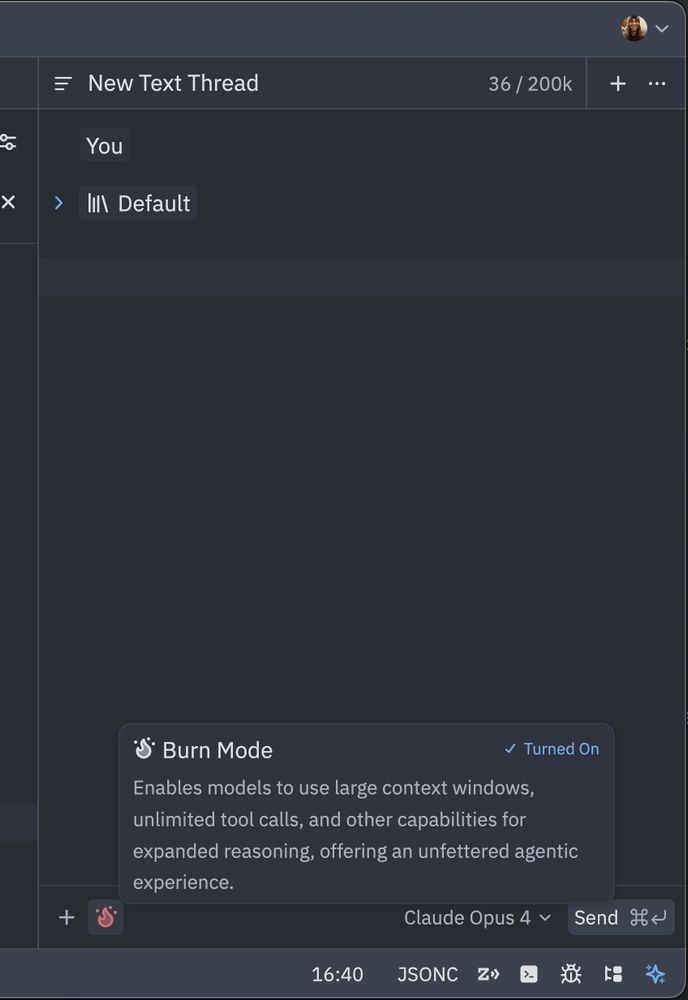Toggle Burn Mode flame icon

pos(105,917)
